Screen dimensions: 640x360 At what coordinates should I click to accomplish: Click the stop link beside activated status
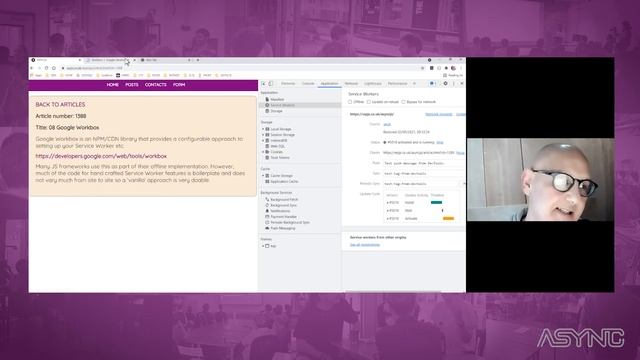click(440, 142)
